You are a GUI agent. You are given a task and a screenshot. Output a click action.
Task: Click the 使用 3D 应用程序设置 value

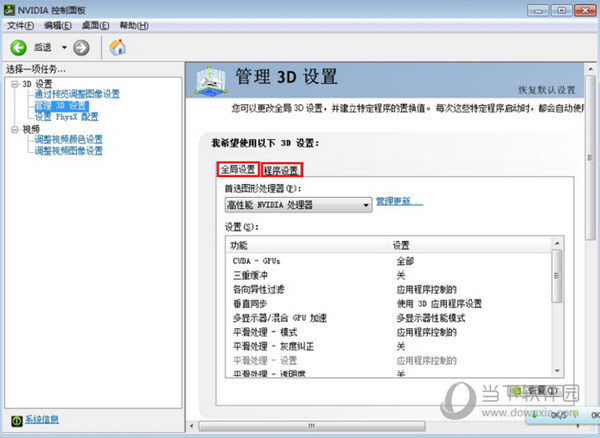(439, 304)
